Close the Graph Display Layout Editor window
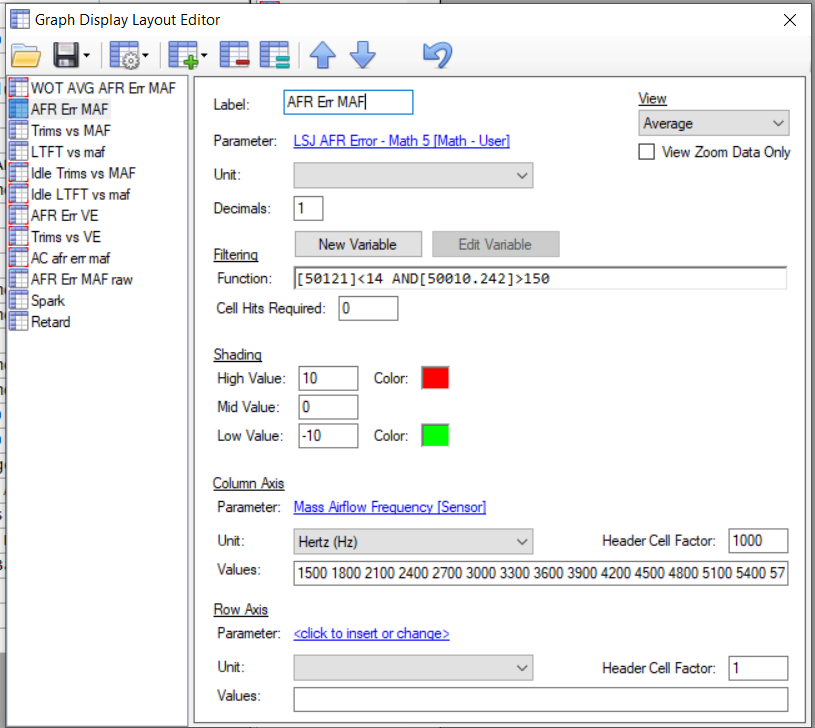The width and height of the screenshot is (815, 728). pos(790,20)
